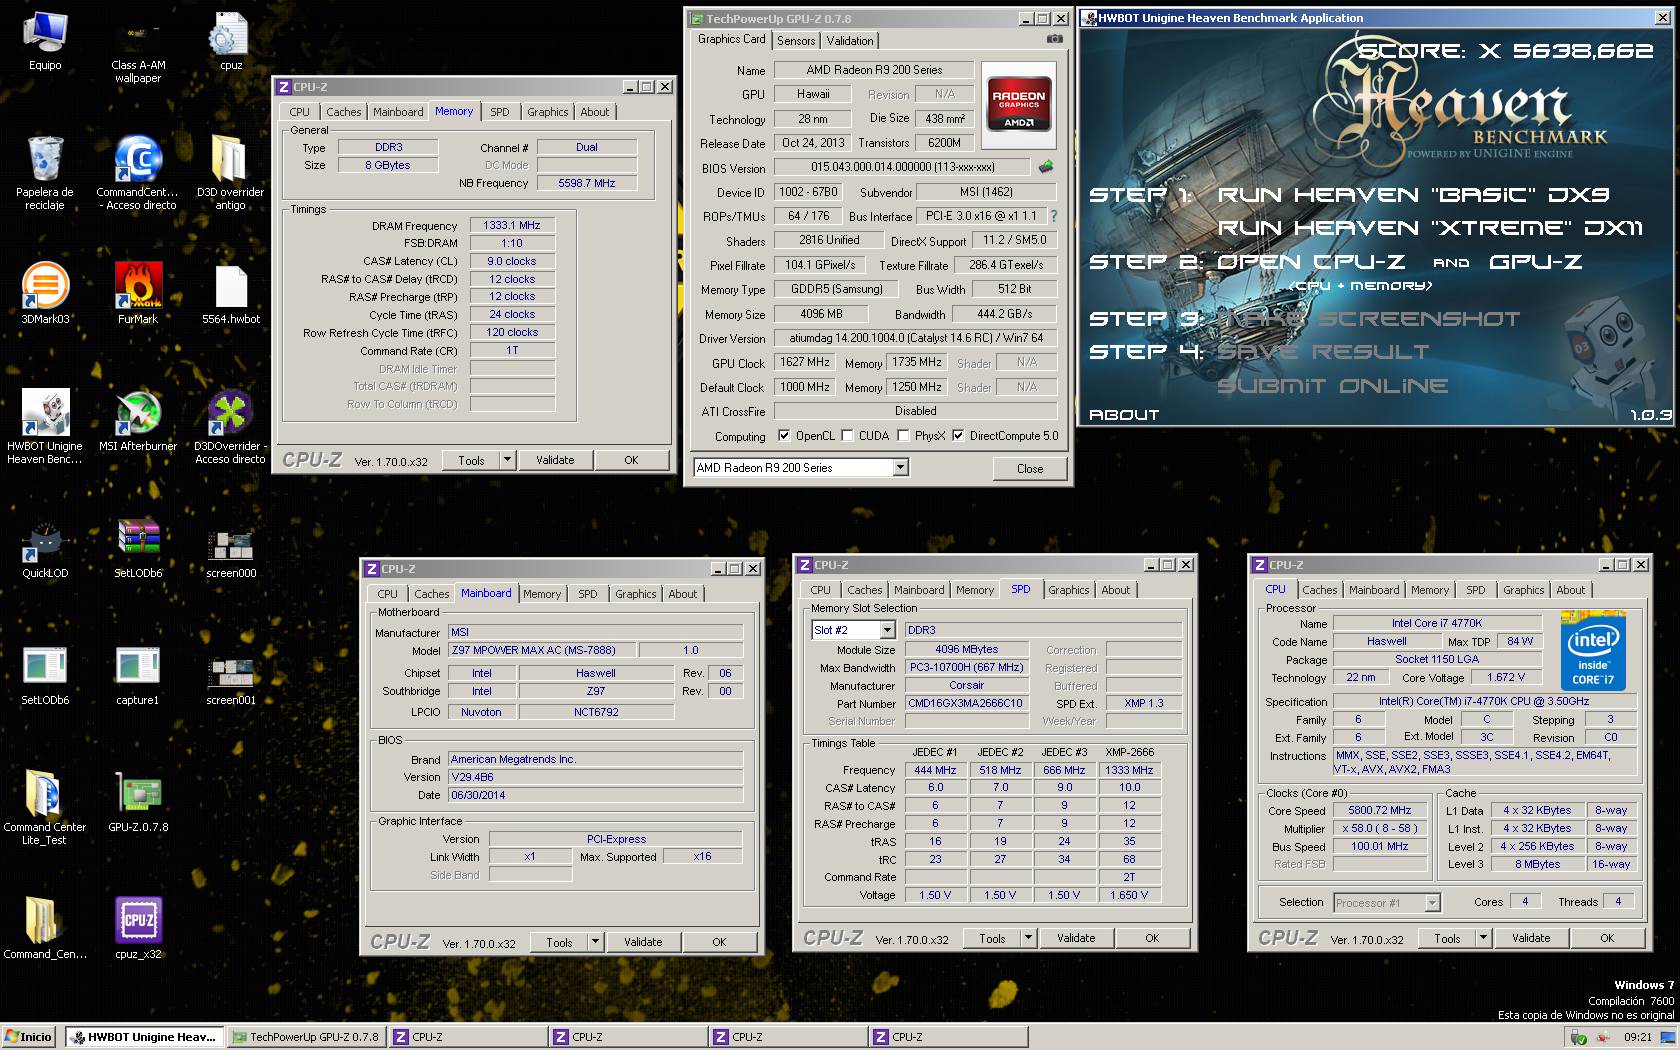Screen dimensions: 1680x1050
Task: Open QuickLOD desktop icon
Action: coord(45,548)
